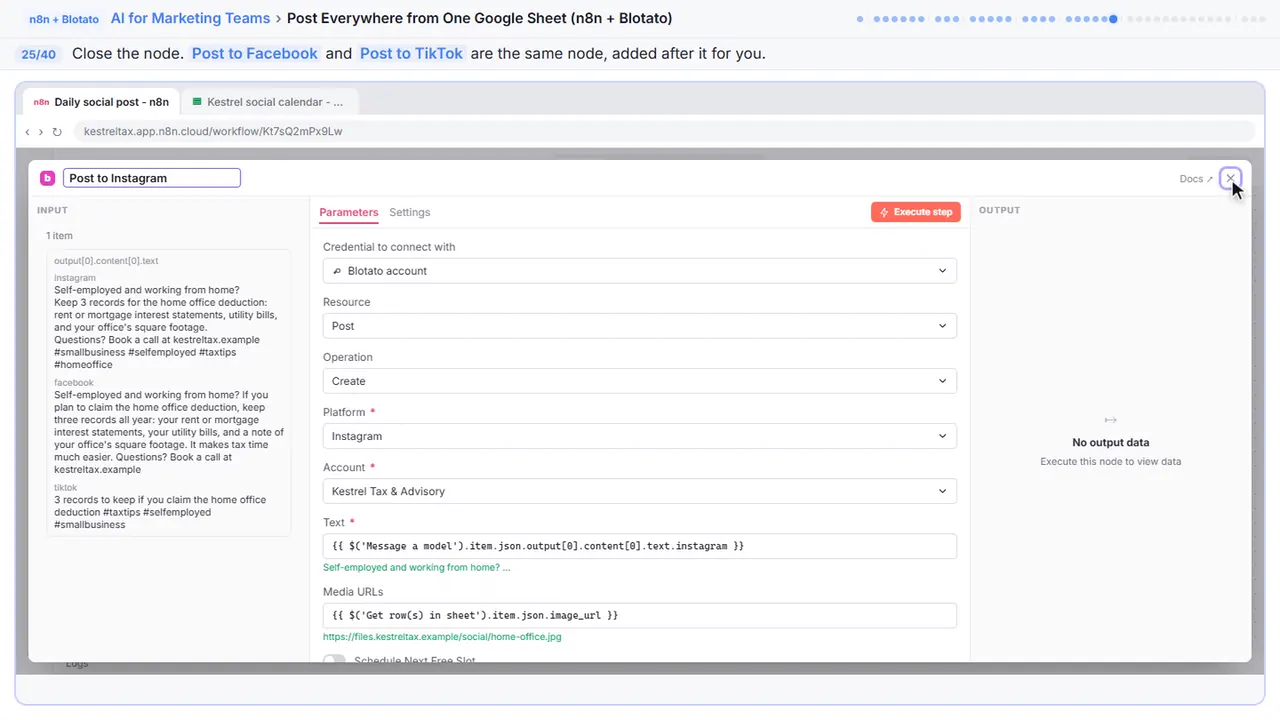This screenshot has width=1280, height=720.
Task: Open the Resource dropdown showing Post
Action: click(640, 326)
